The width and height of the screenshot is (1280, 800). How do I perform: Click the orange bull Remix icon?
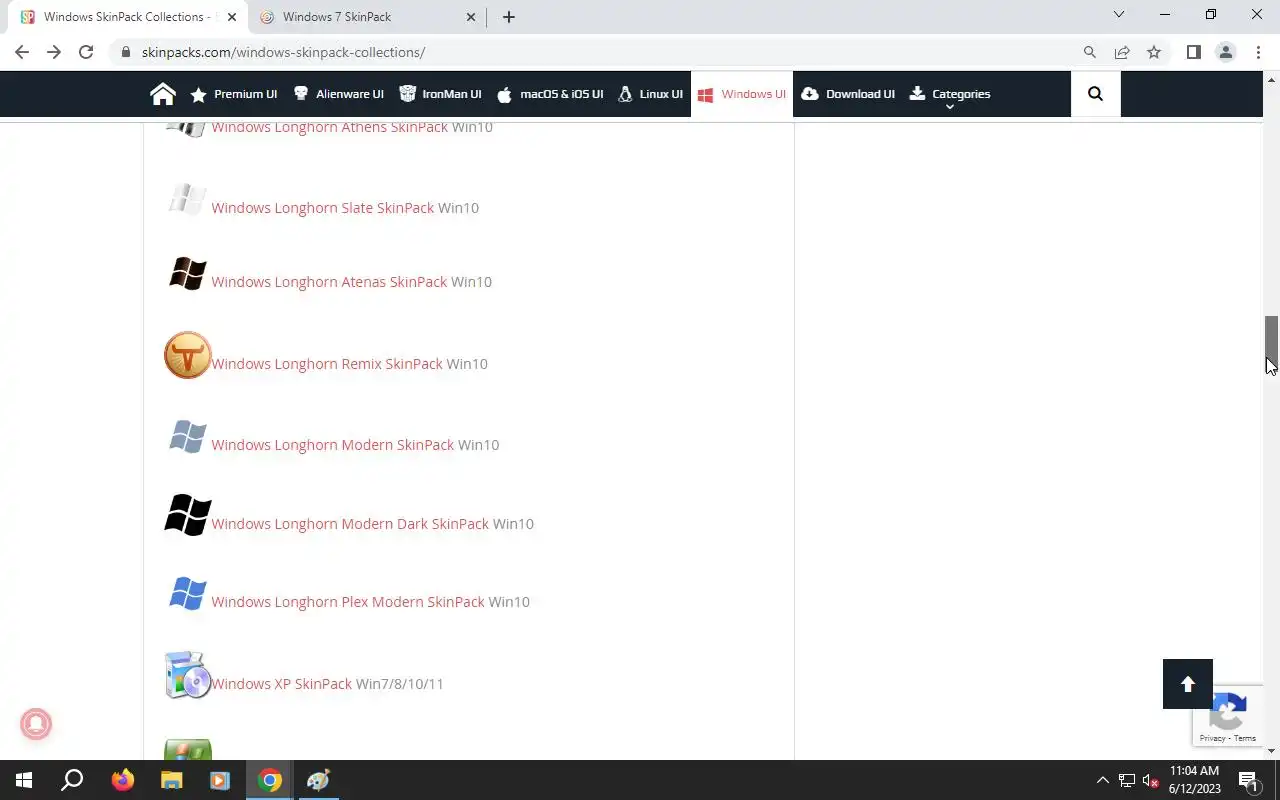coord(188,355)
